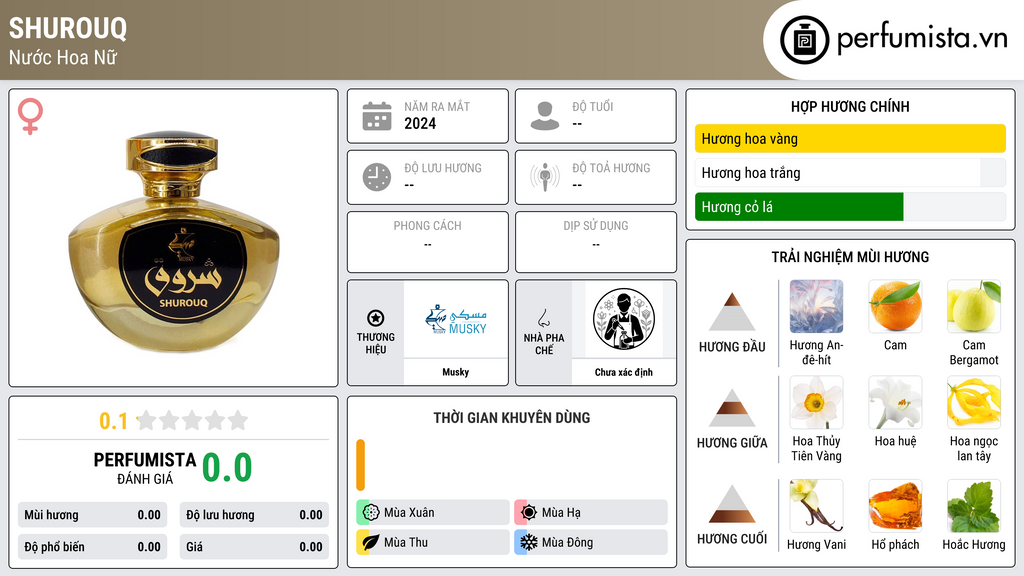1024x576 pixels.
Task: Click the leaf icon beside Mùa Thu
Action: coord(371,542)
